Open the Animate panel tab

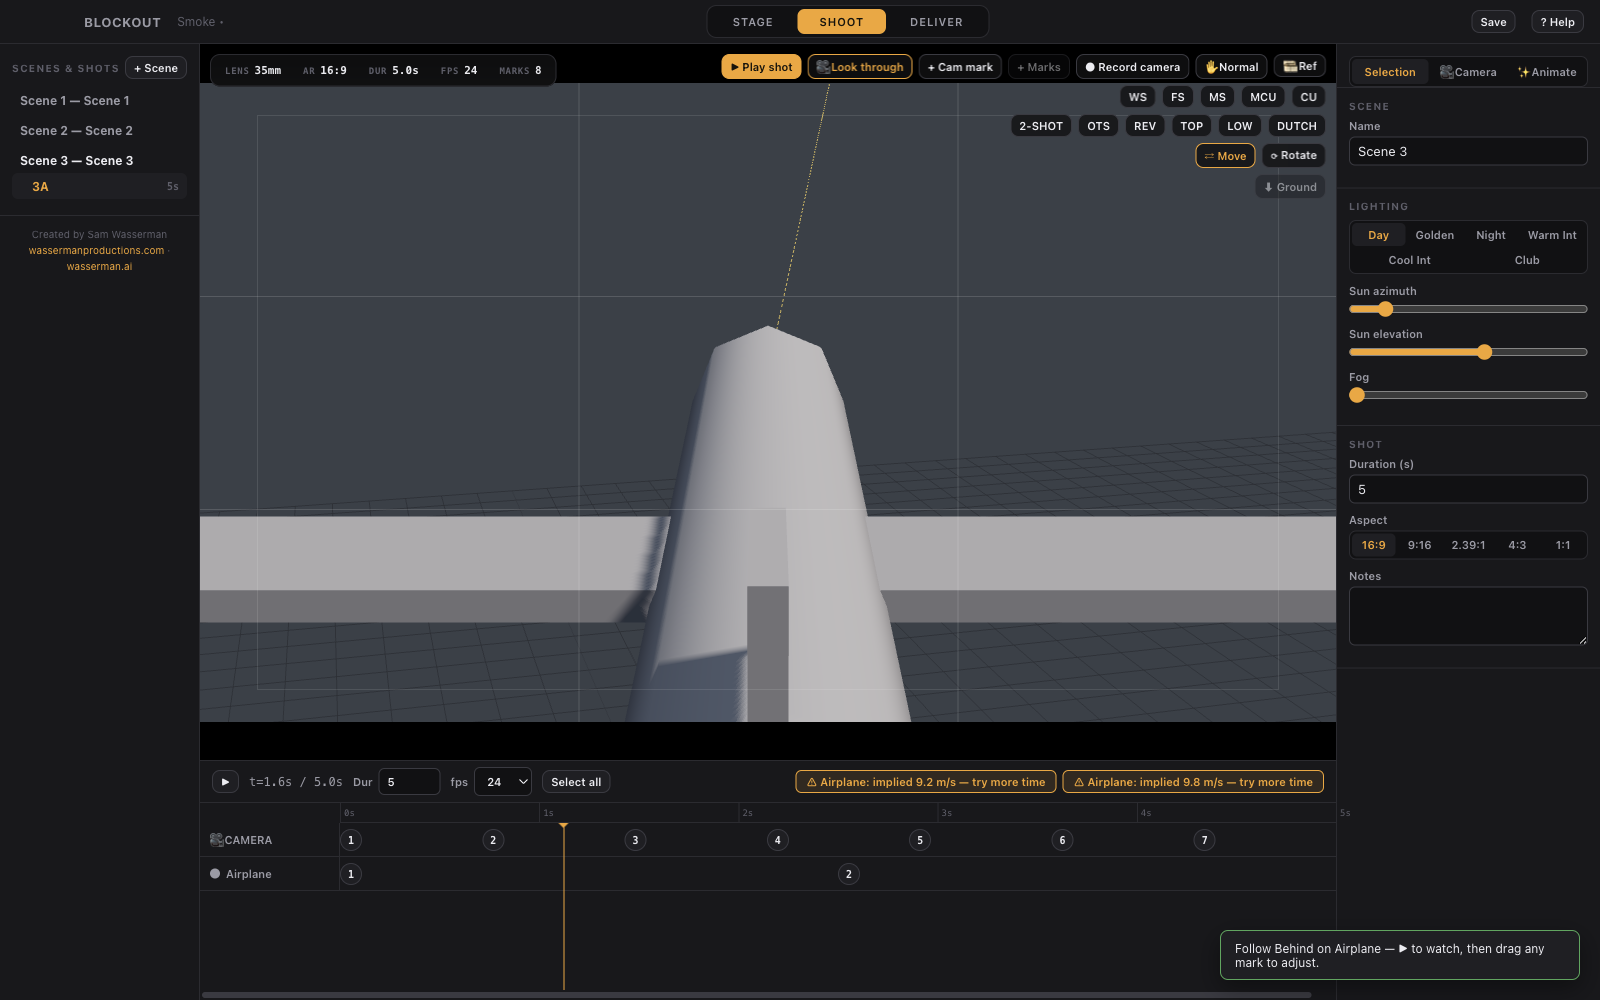[1547, 72]
